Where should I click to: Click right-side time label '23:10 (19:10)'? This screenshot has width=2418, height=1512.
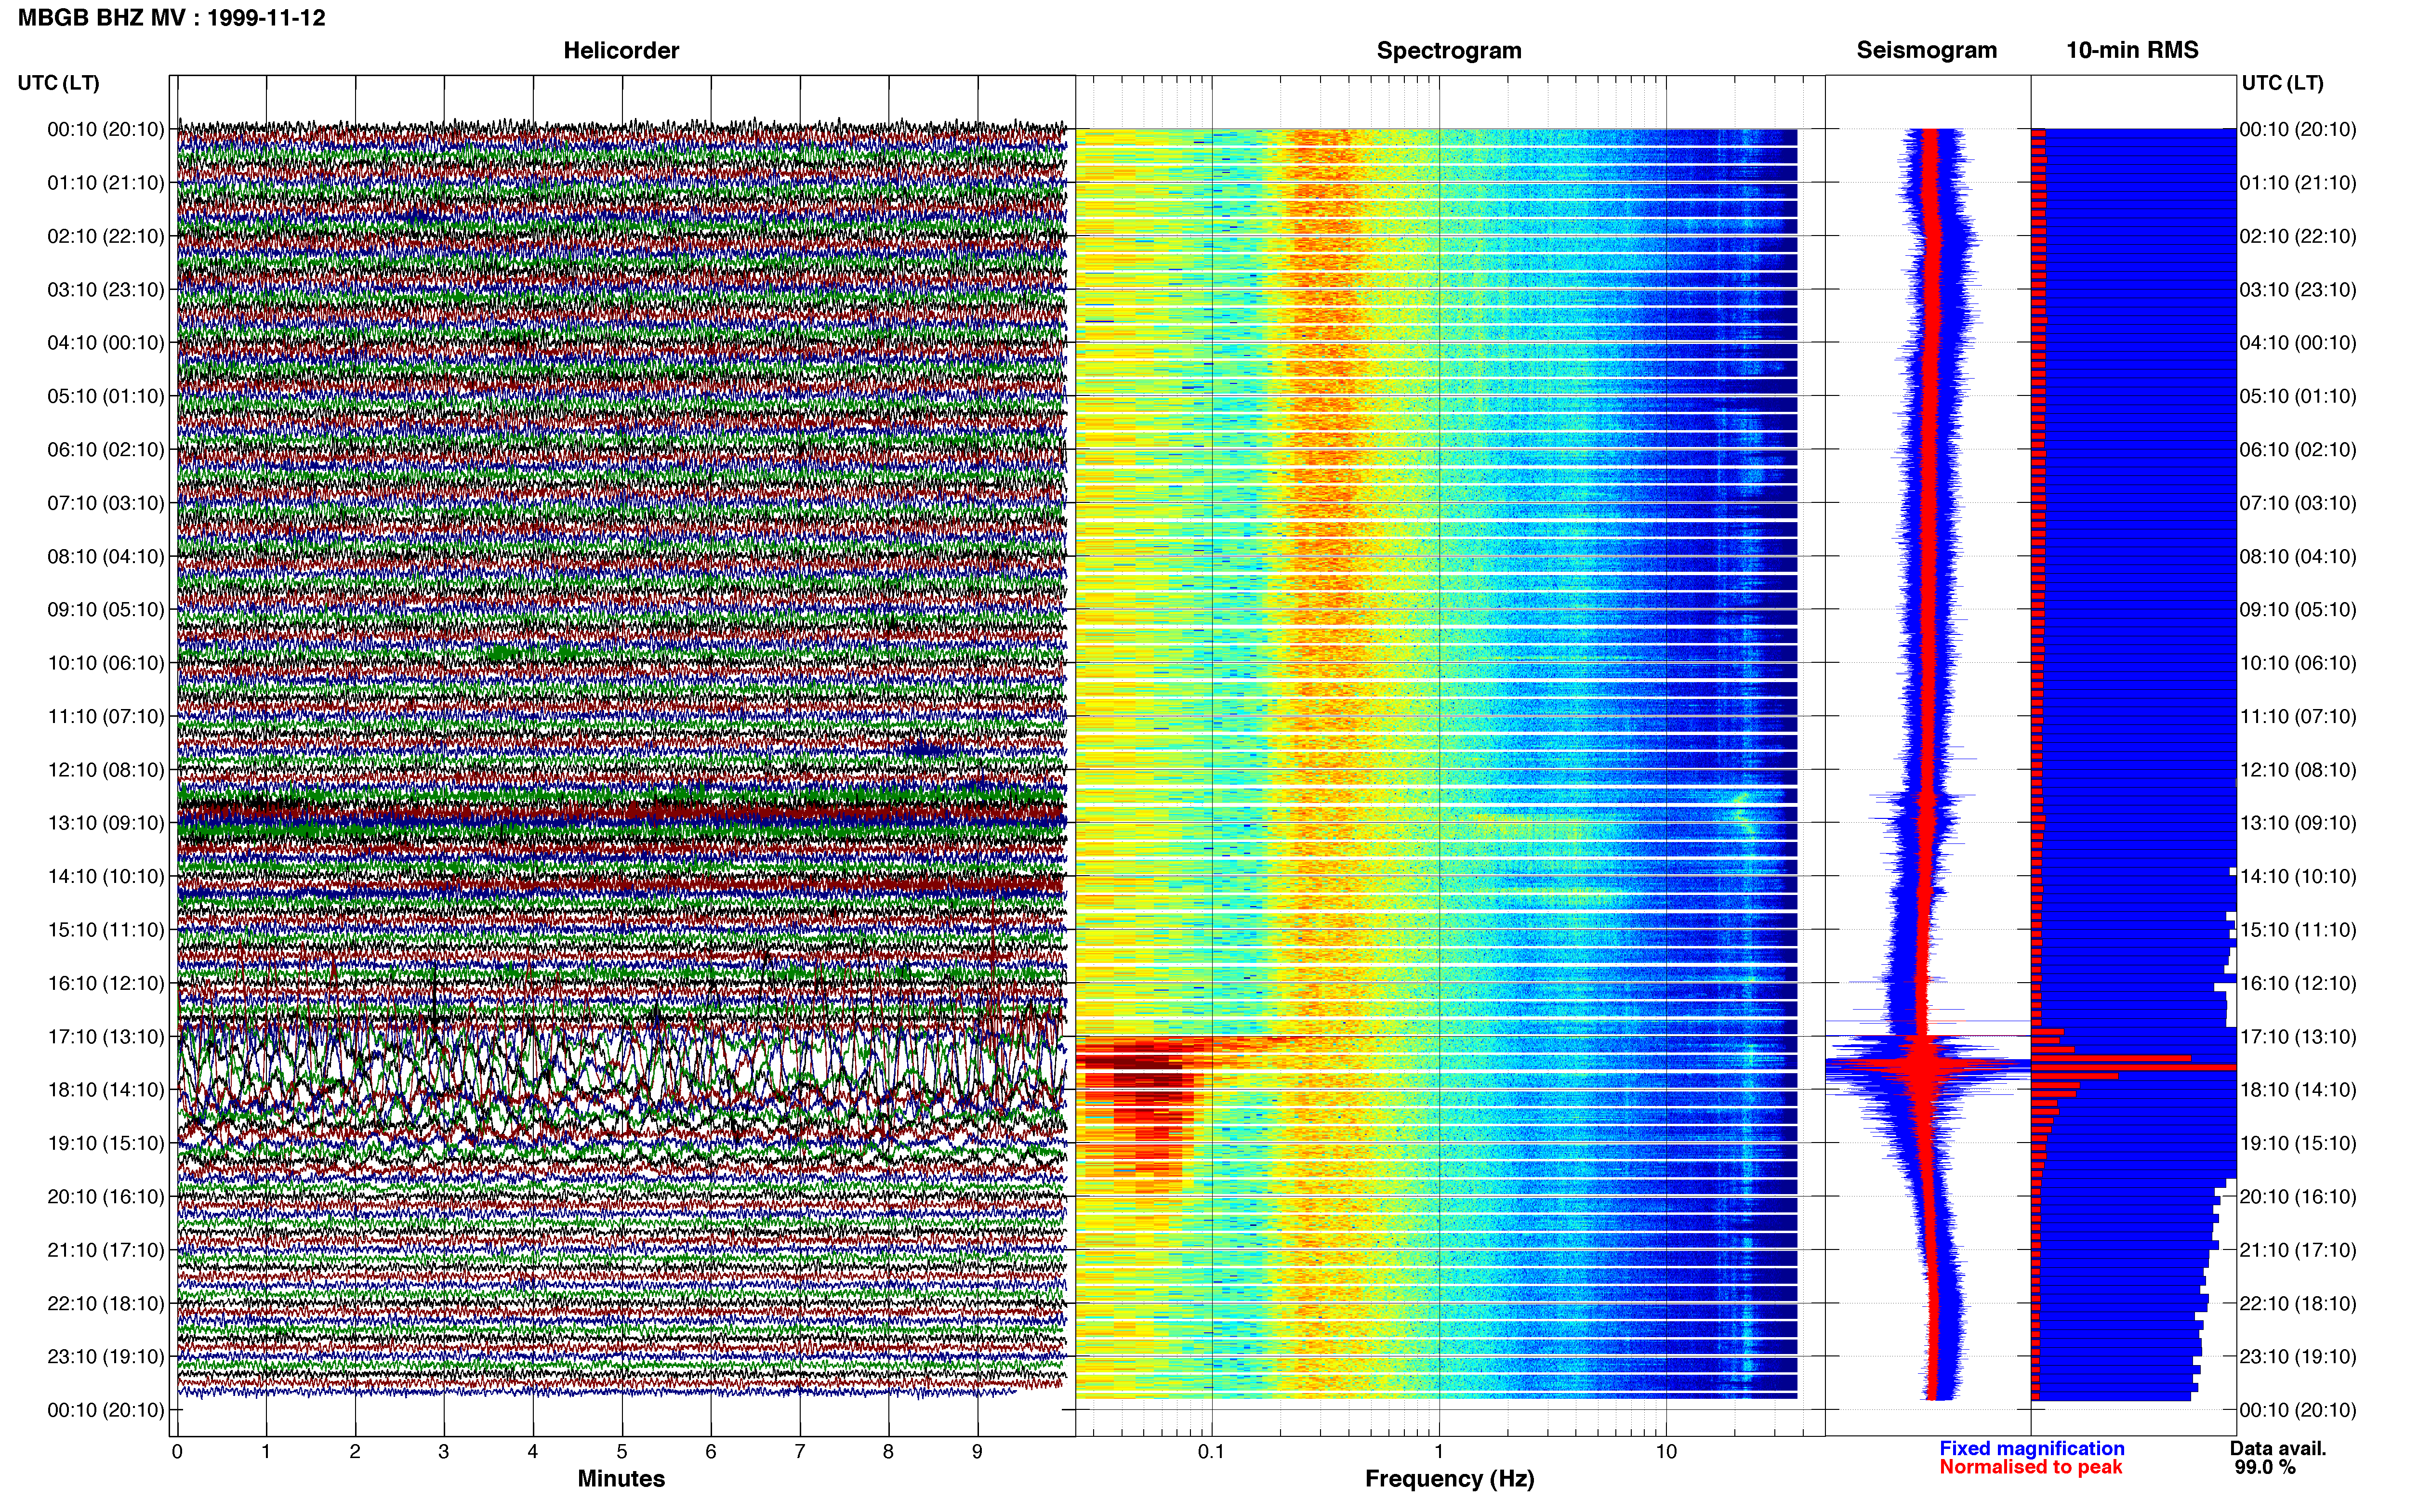(x=2298, y=1356)
